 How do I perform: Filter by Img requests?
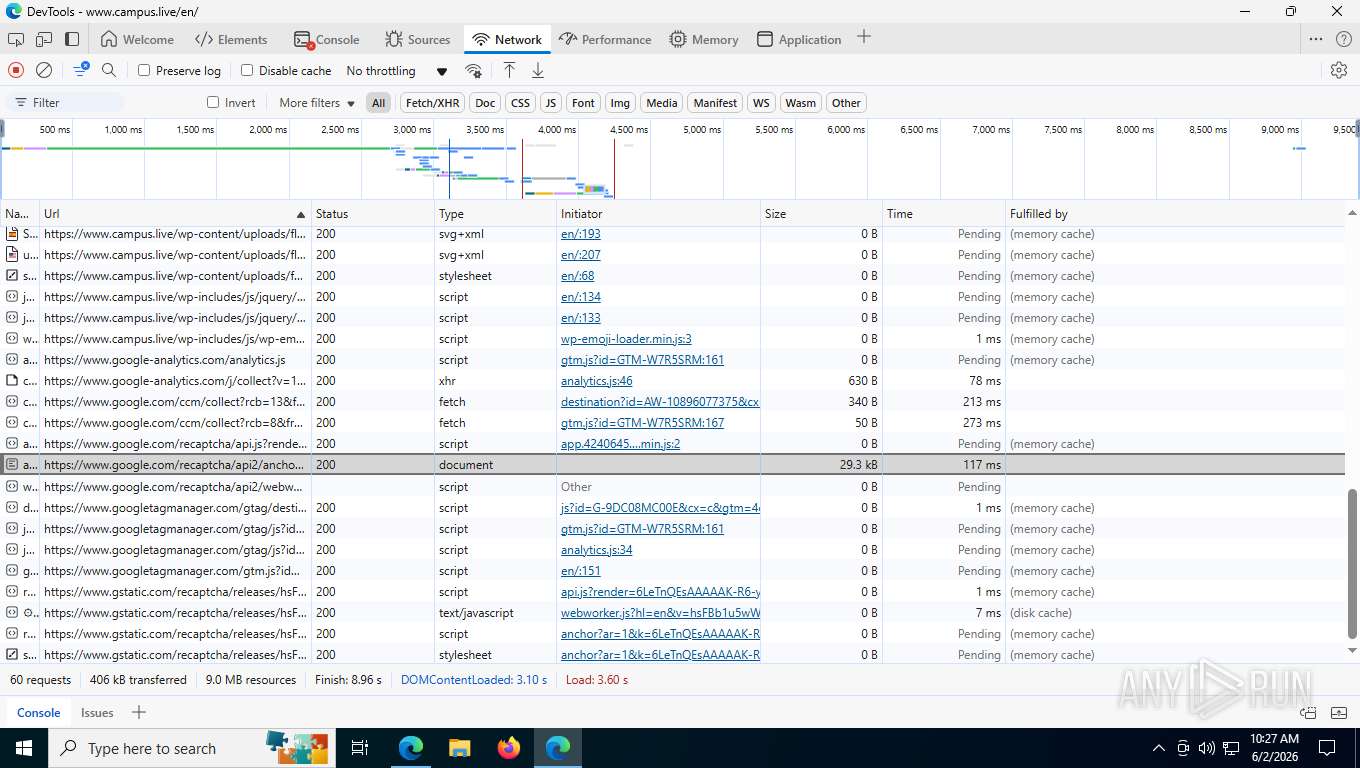pos(620,103)
